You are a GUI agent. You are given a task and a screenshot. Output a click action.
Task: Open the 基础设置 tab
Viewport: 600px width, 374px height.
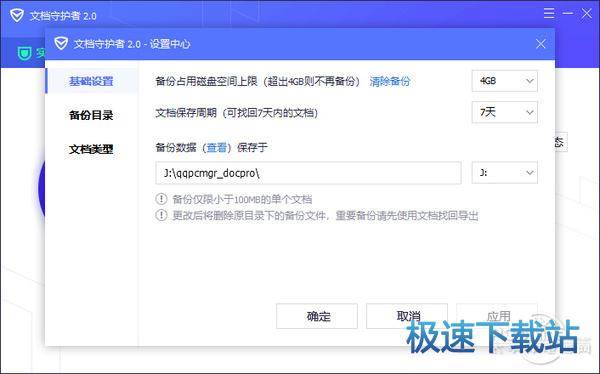91,81
